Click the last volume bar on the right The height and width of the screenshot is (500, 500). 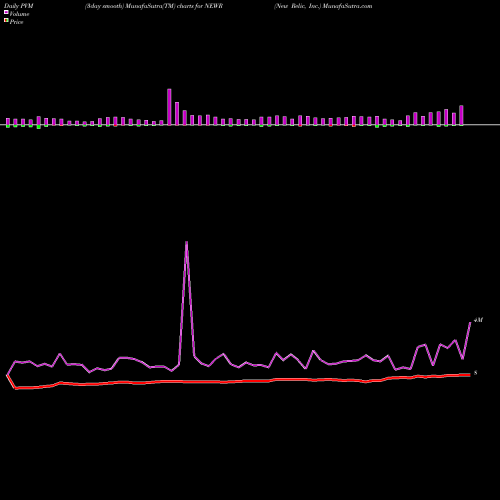click(x=461, y=115)
